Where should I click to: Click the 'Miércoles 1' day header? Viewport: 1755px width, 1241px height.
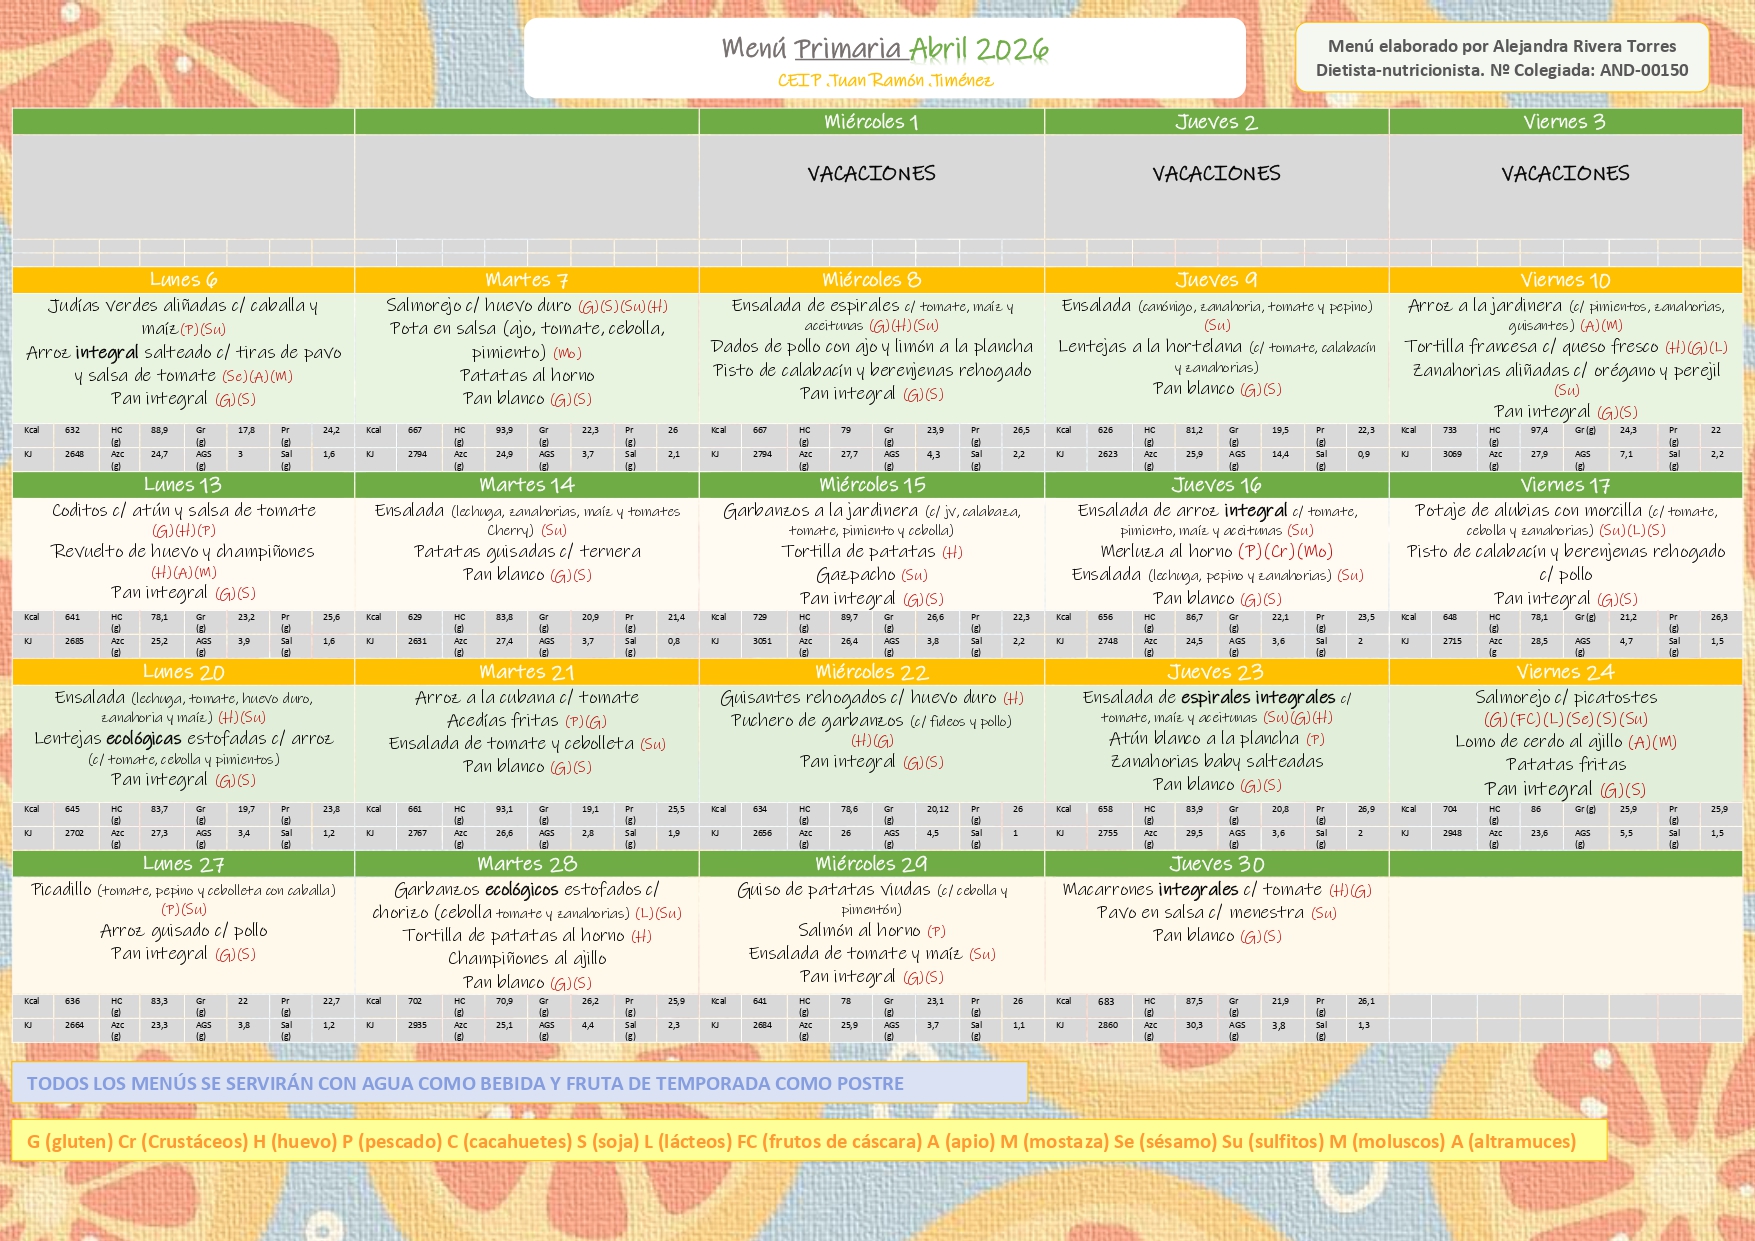[871, 122]
